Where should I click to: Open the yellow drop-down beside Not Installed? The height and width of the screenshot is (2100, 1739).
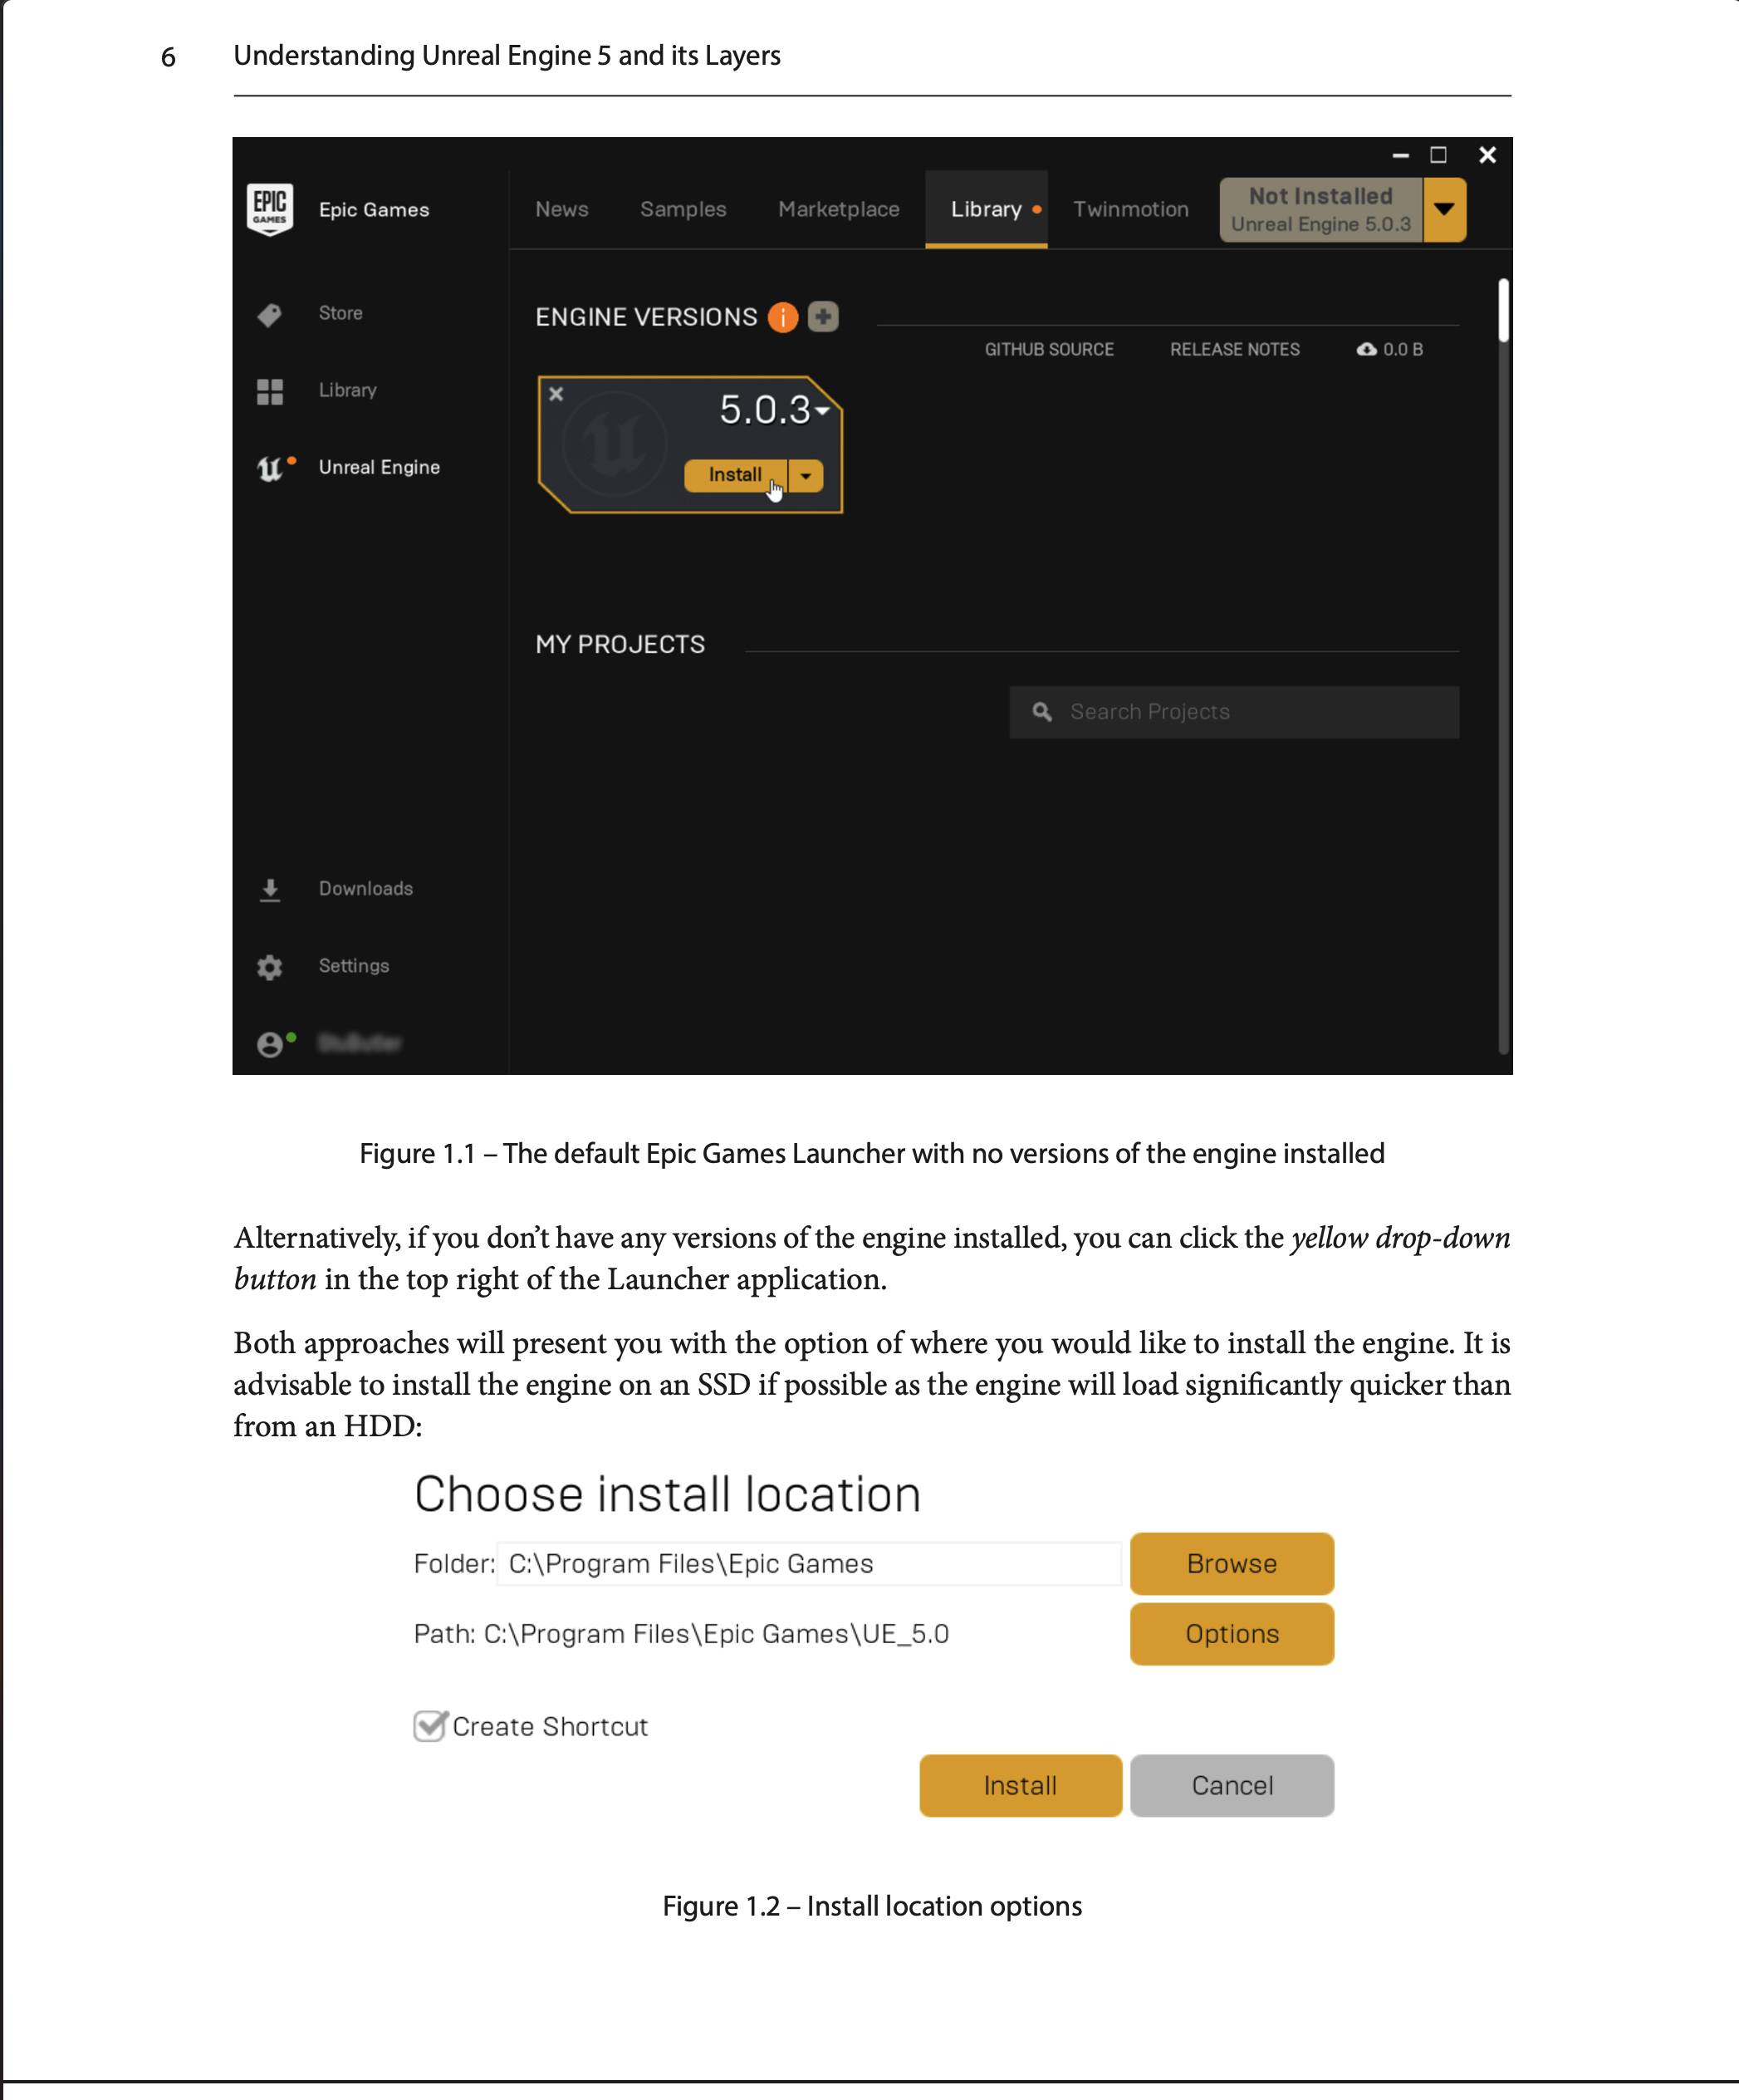pyautogui.click(x=1444, y=209)
